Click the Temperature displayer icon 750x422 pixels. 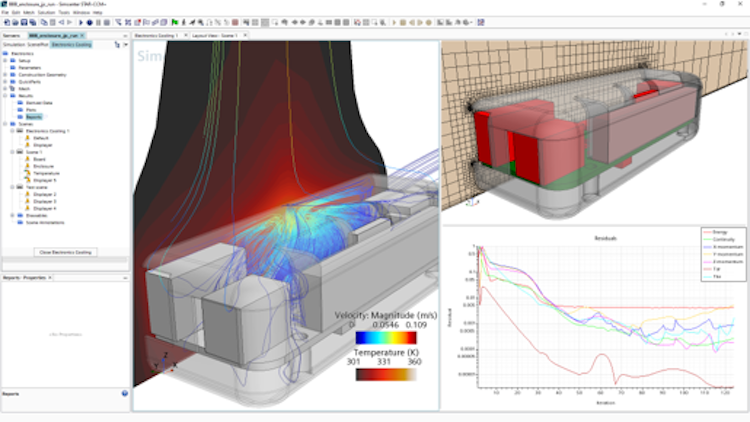[27, 173]
